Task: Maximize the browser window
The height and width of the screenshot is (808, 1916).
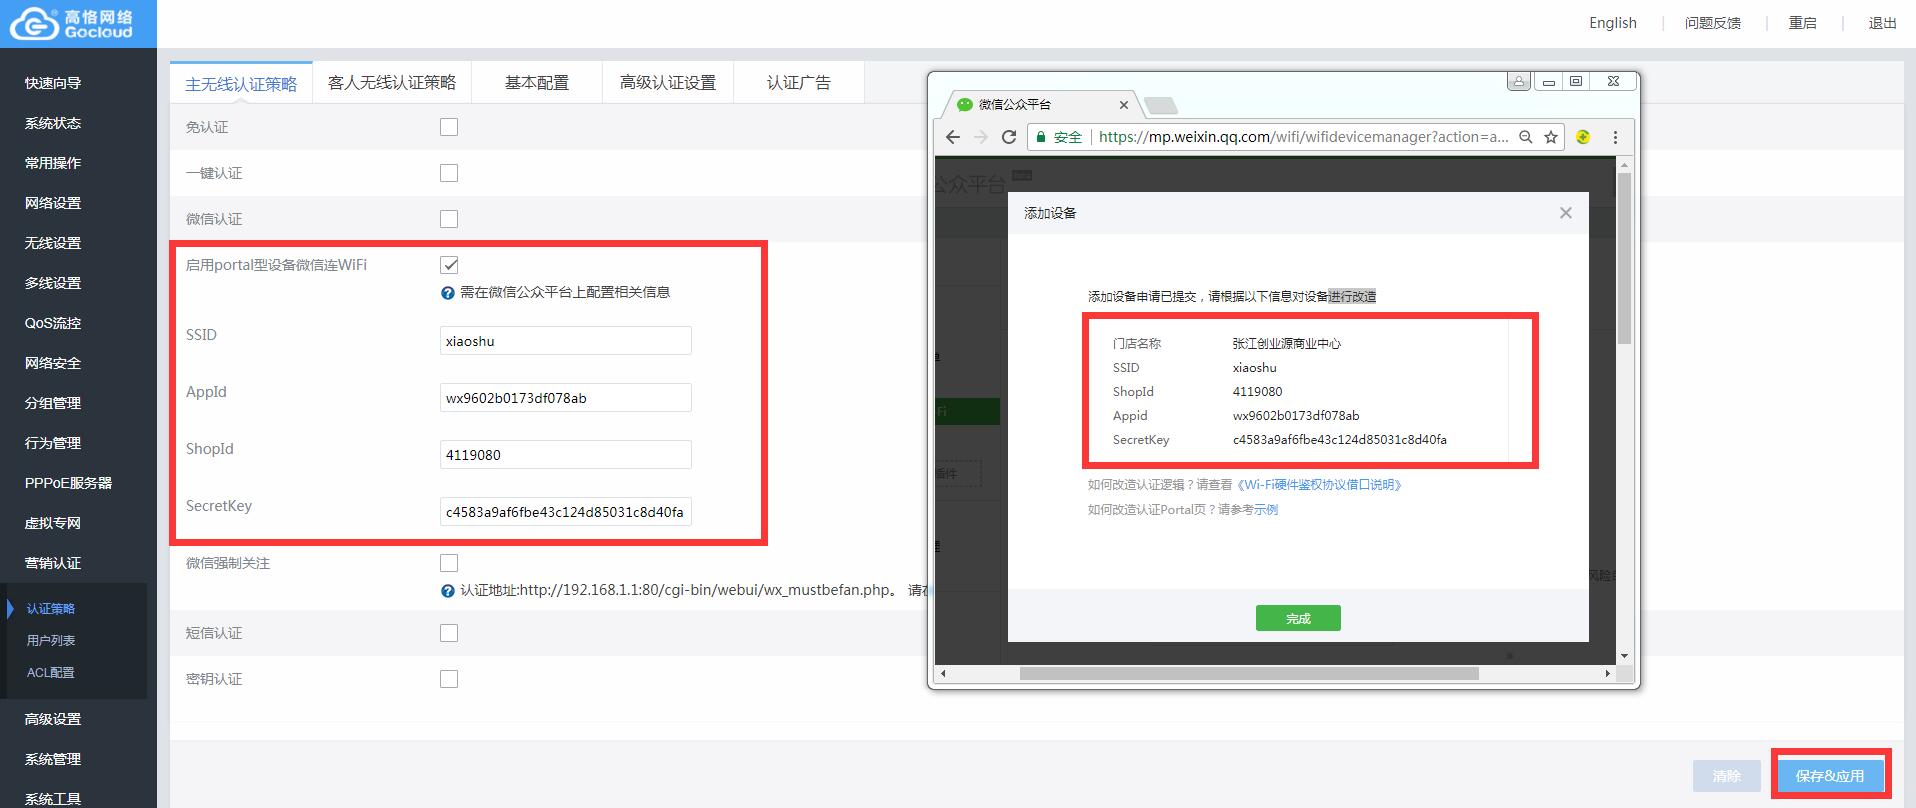Action: coord(1576,81)
